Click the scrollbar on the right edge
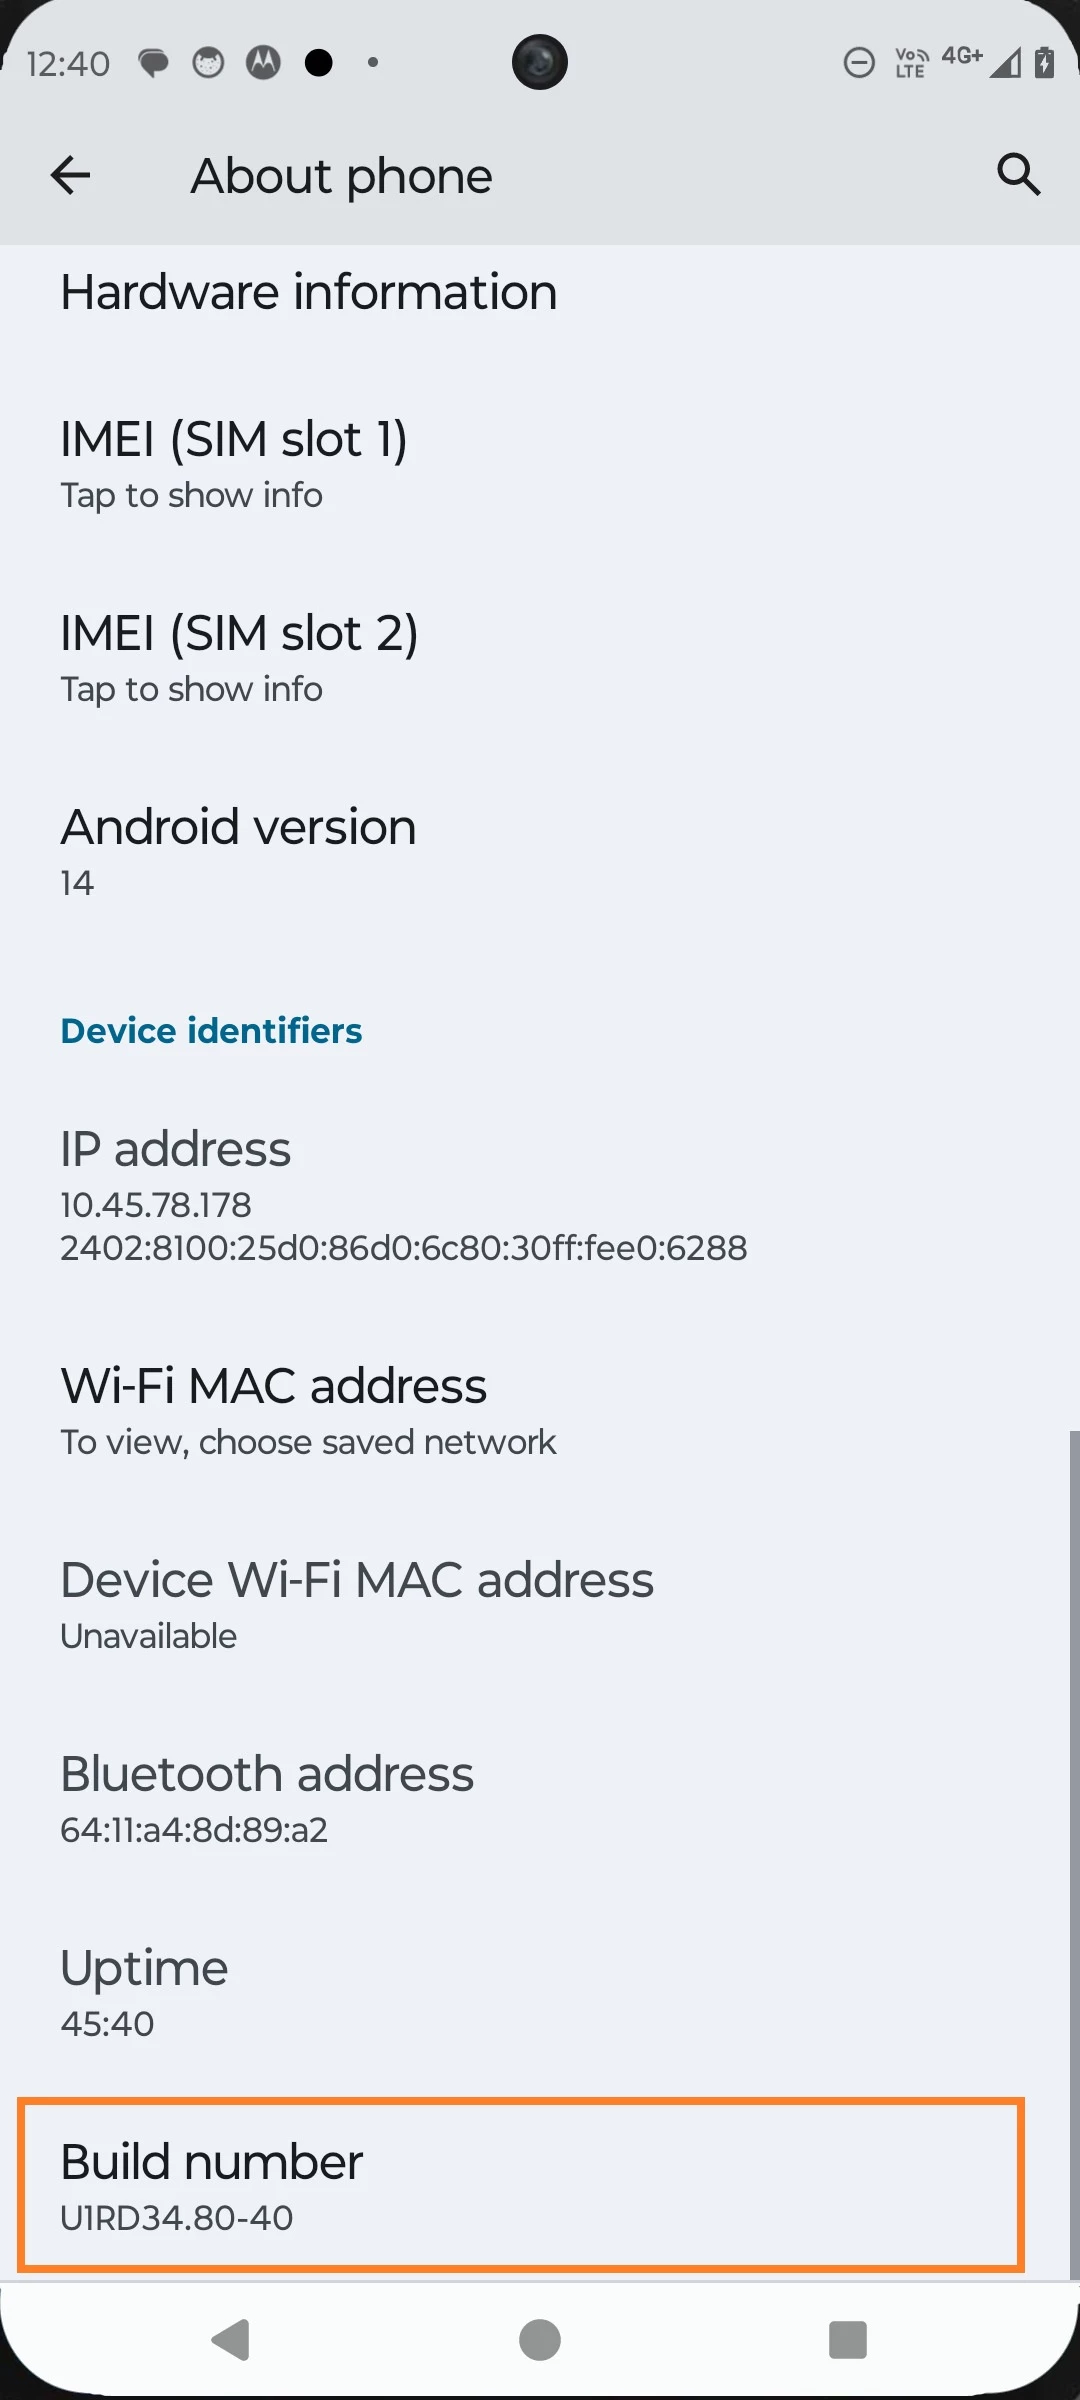Viewport: 1080px width, 2400px height. 1074,1850
